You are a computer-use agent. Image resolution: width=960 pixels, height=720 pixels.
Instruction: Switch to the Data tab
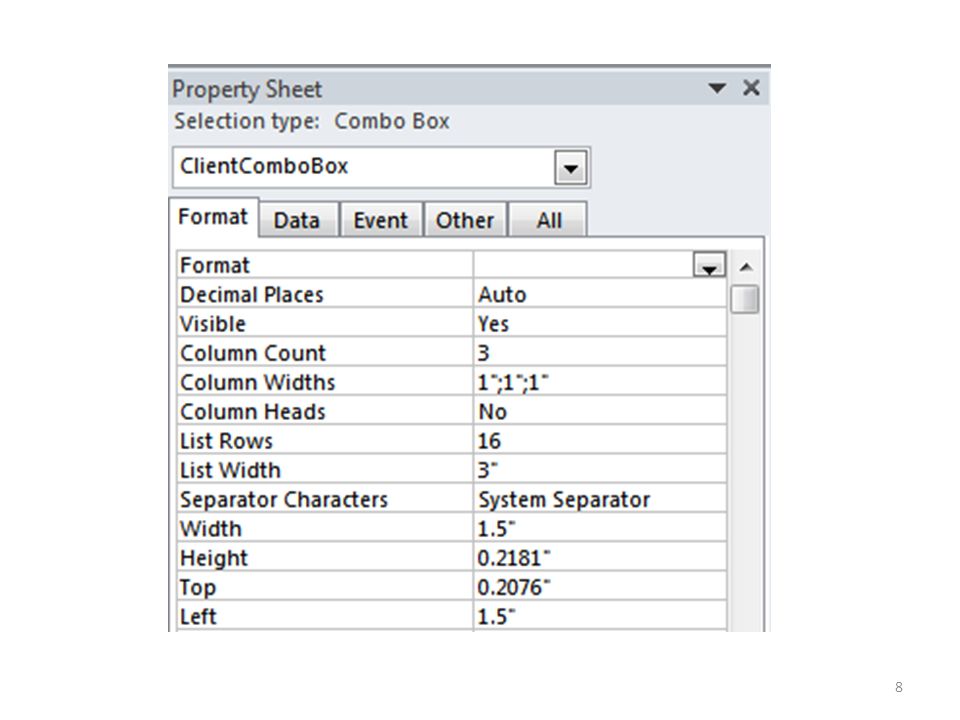(298, 220)
